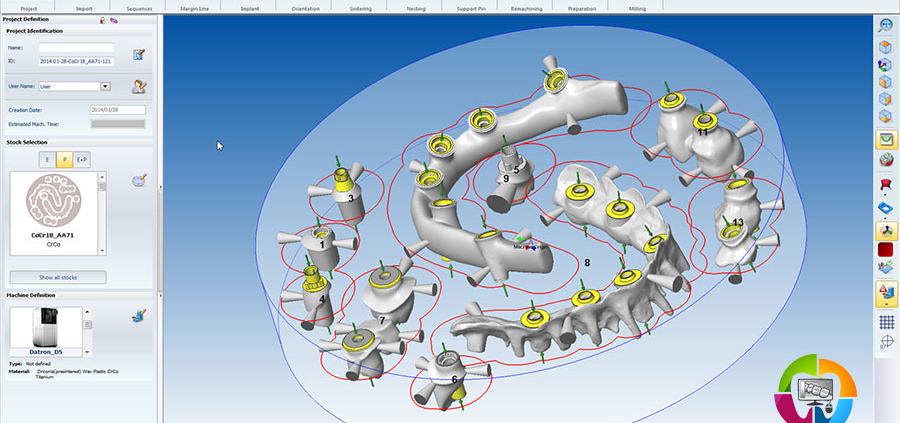Select the third cube view icon
The height and width of the screenshot is (423, 900).
(x=886, y=82)
